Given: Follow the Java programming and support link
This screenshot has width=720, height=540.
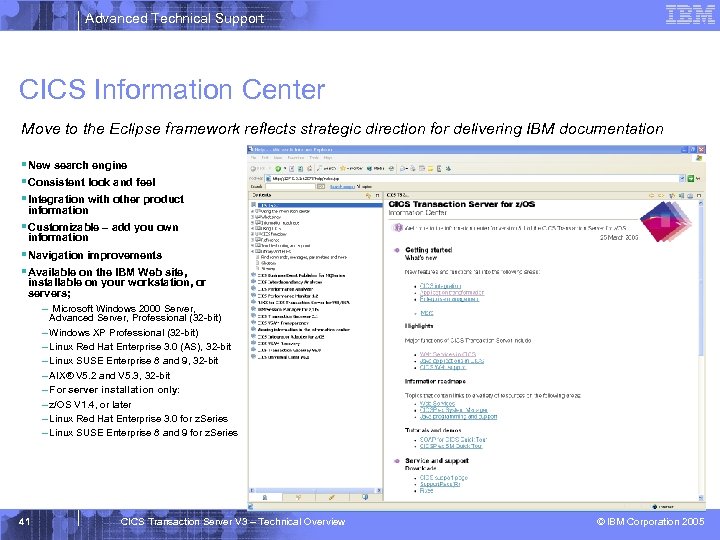Looking at the screenshot, I should [458, 416].
